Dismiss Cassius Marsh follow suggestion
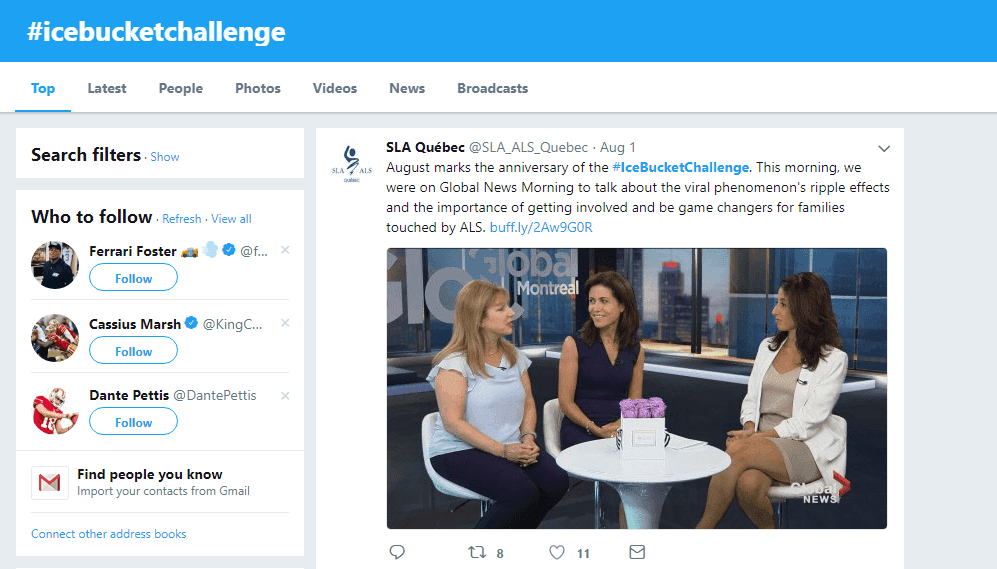 pos(285,323)
